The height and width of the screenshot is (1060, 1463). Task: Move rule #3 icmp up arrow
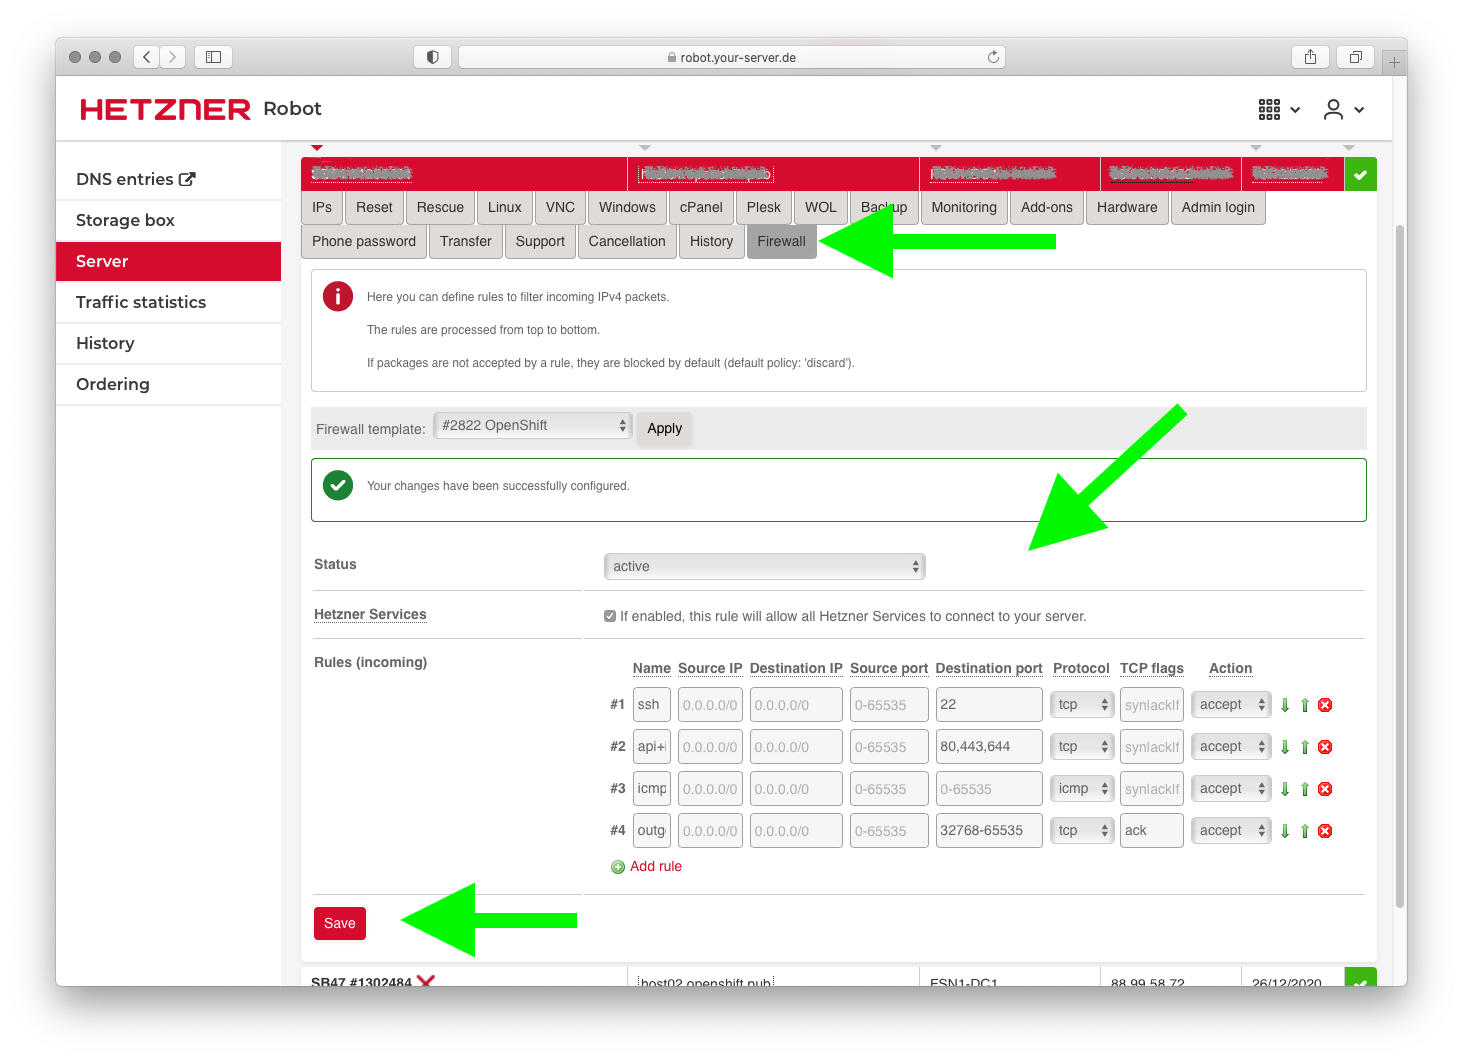click(1305, 789)
